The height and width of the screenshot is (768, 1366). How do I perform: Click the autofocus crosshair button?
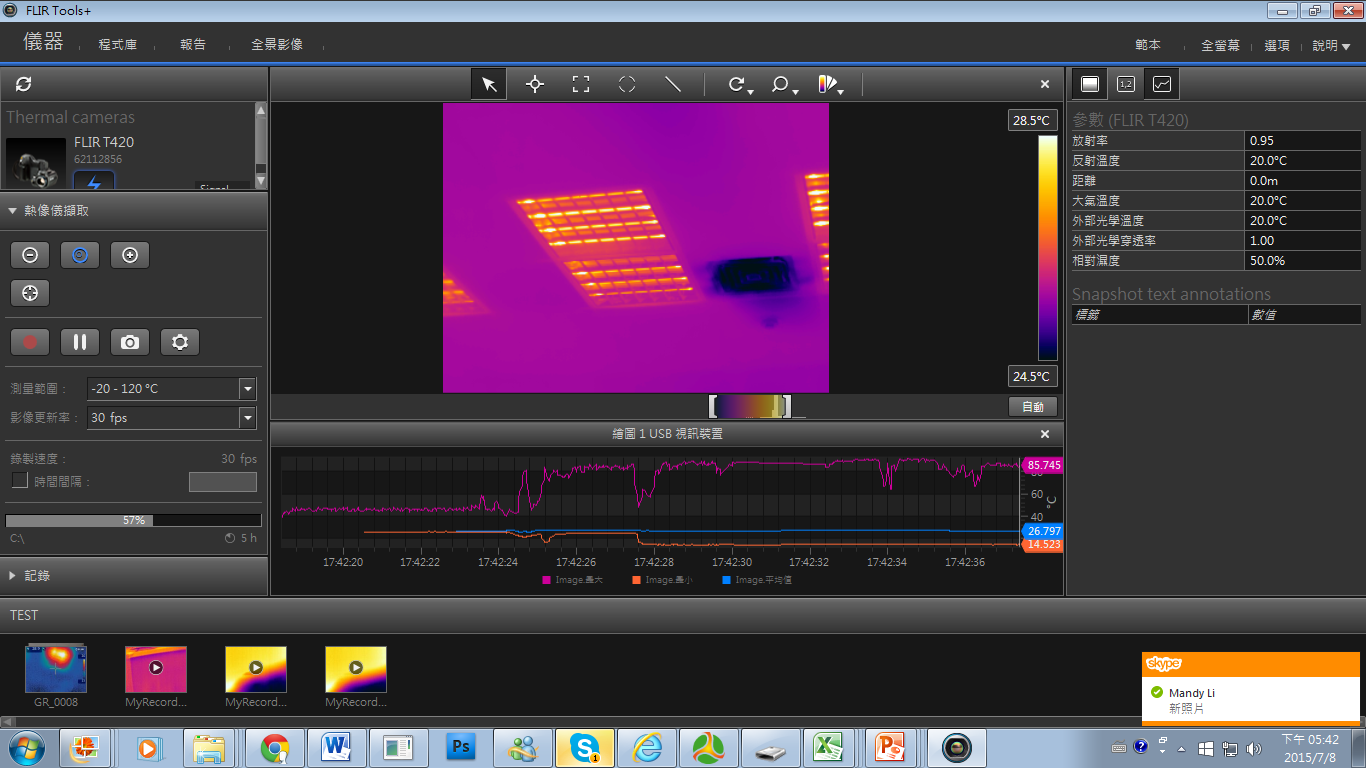30,293
